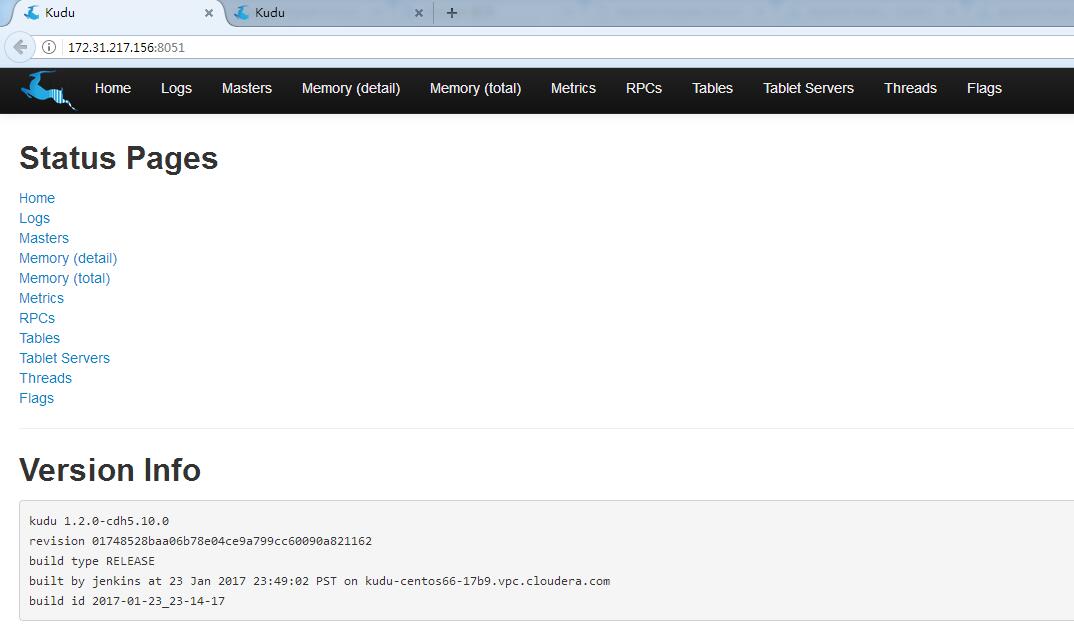The height and width of the screenshot is (625, 1074).
Task: Follow the Tables link under Status Pages
Action: (39, 338)
